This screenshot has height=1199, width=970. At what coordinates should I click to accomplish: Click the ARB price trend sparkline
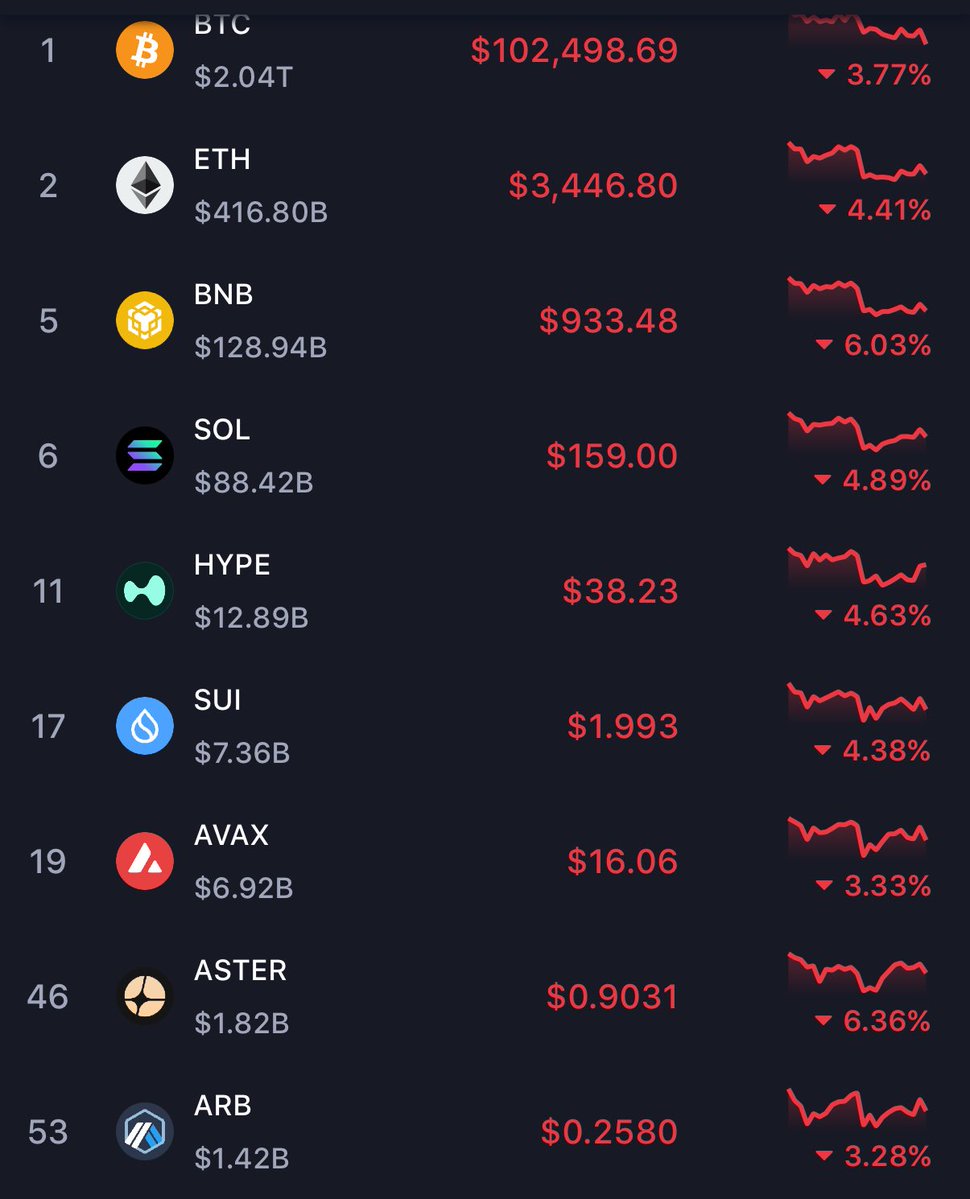pyautogui.click(x=858, y=1108)
